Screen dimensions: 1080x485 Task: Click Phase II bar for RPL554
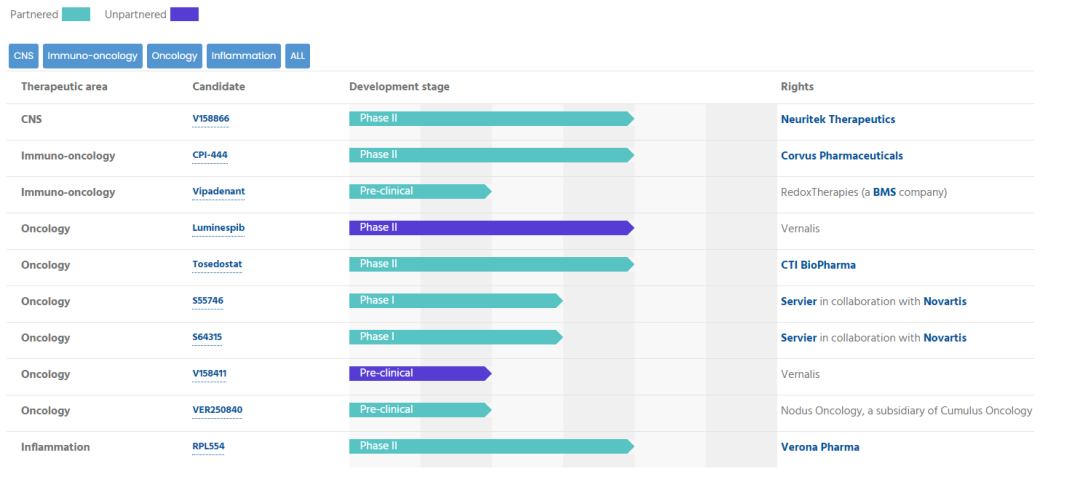coord(491,446)
